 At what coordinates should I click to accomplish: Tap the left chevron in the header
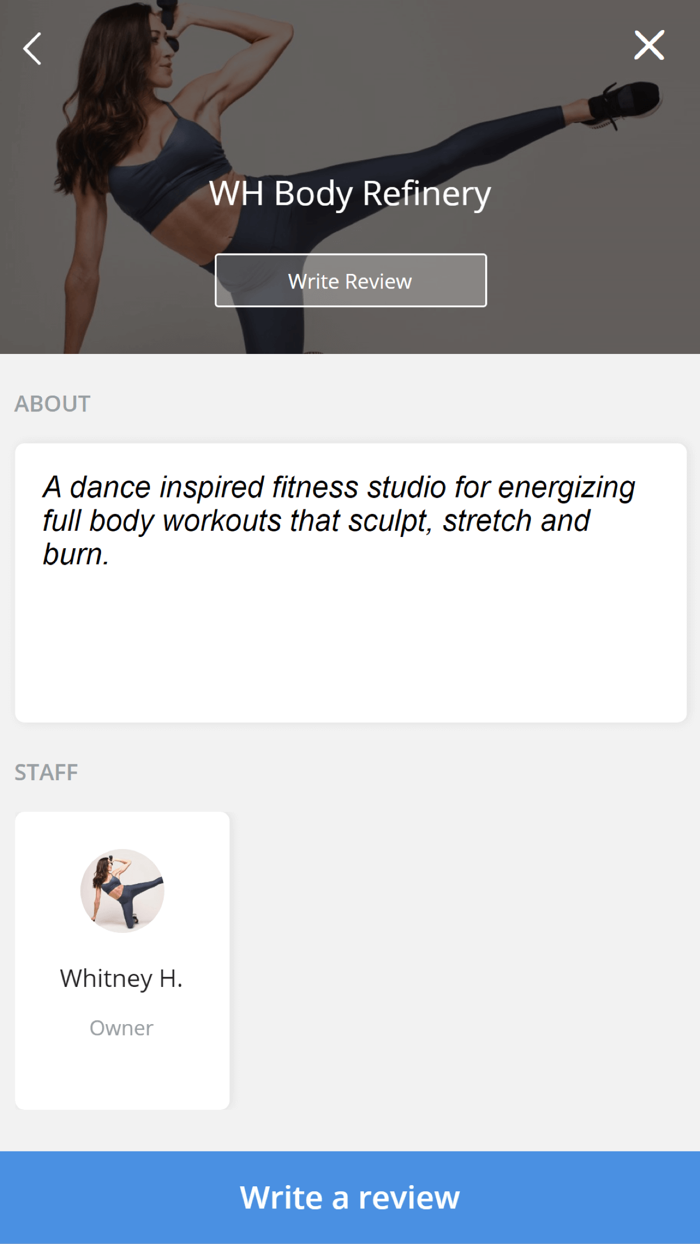coord(31,47)
